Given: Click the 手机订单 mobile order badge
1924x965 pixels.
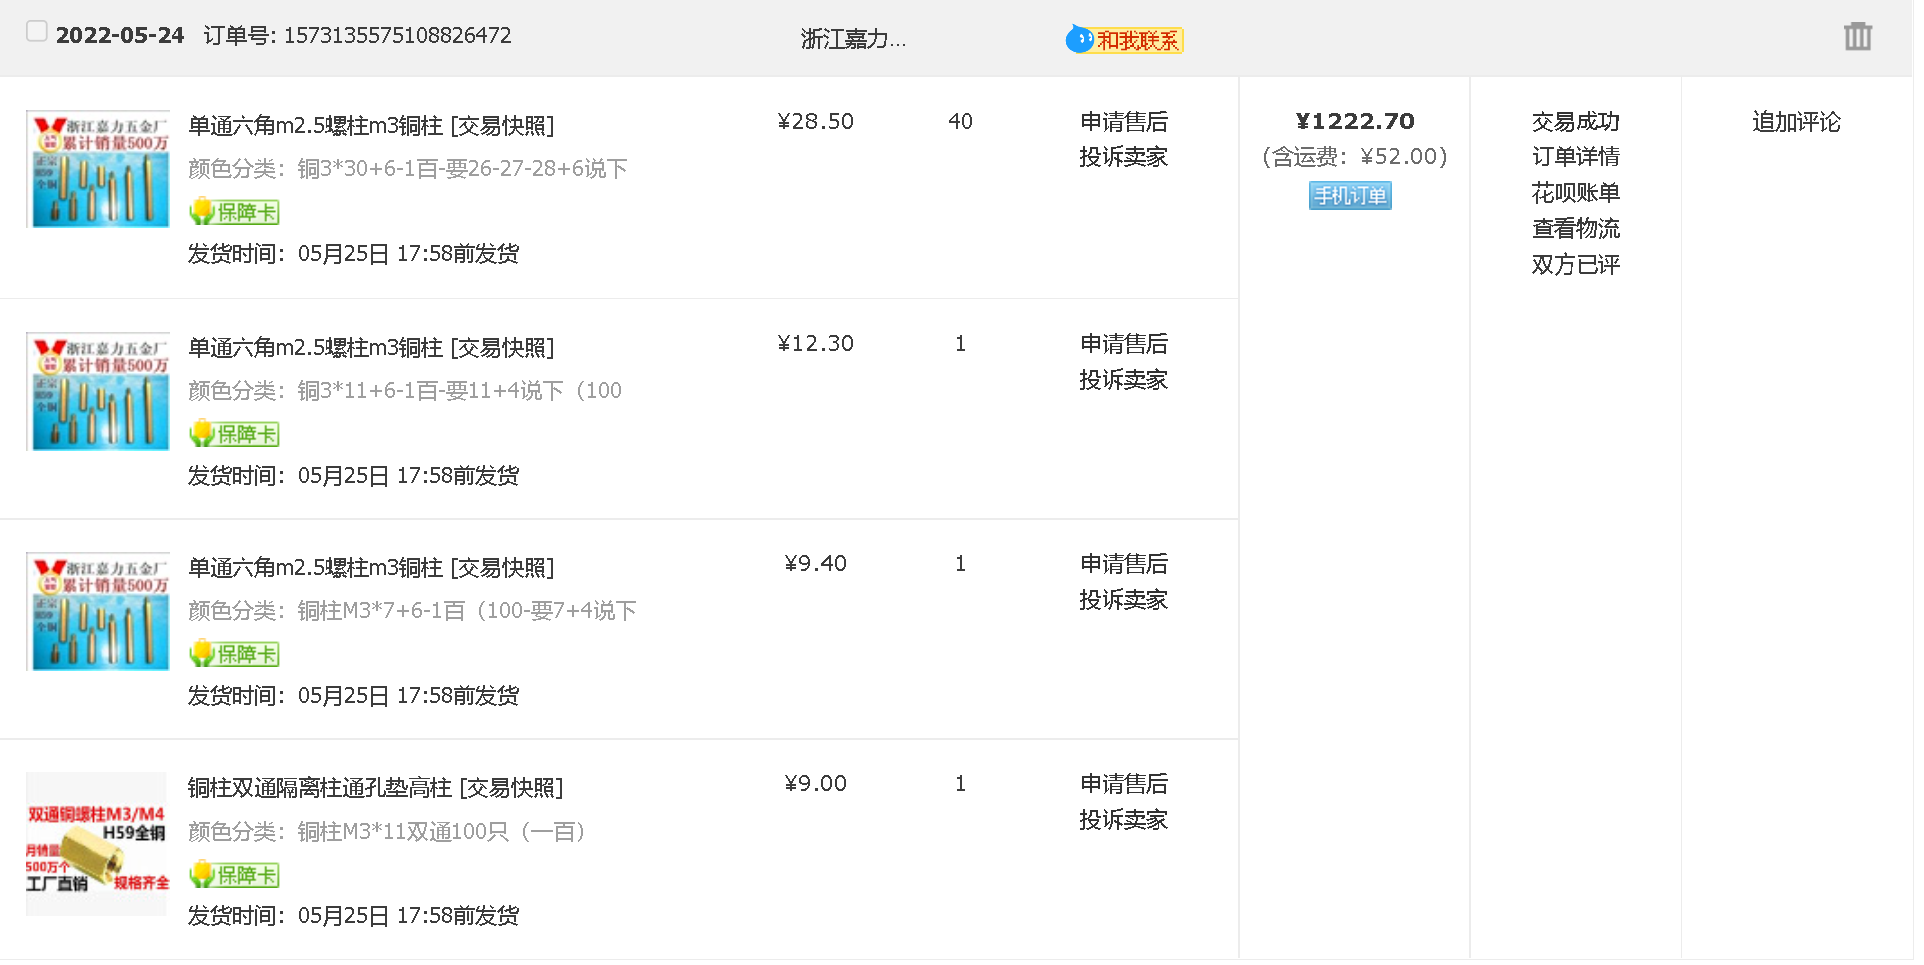Looking at the screenshot, I should coord(1350,196).
